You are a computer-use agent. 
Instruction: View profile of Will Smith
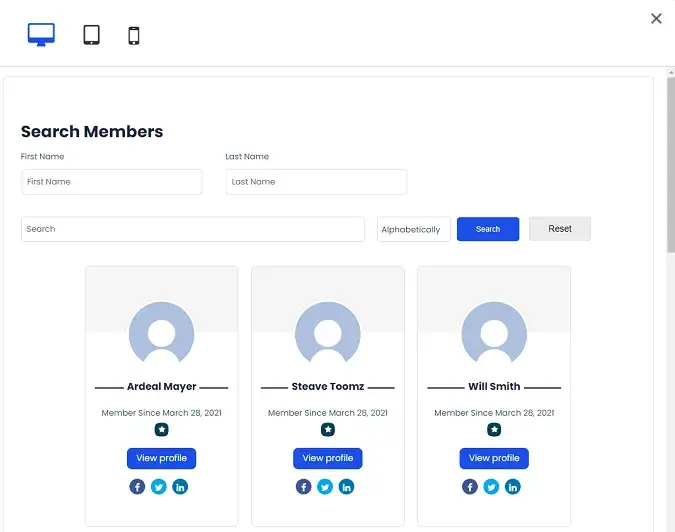[x=493, y=458]
